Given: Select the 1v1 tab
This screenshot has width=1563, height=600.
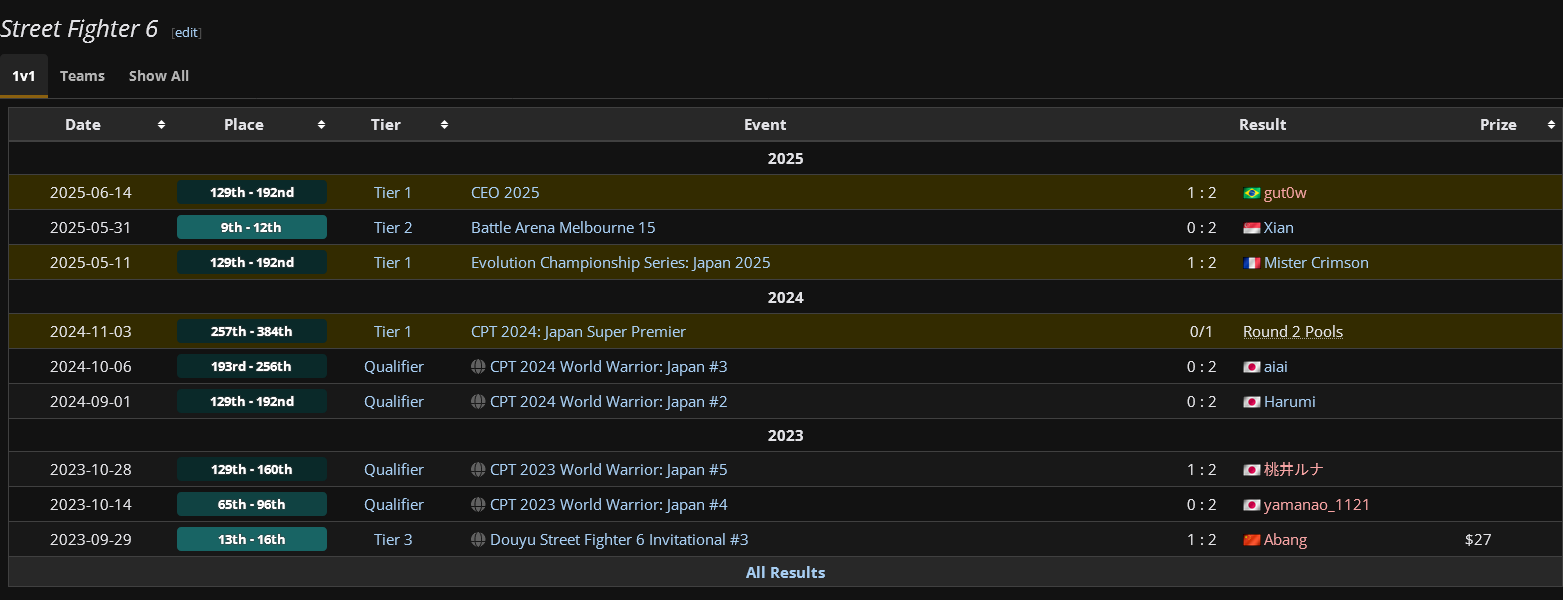Looking at the screenshot, I should (24, 76).
